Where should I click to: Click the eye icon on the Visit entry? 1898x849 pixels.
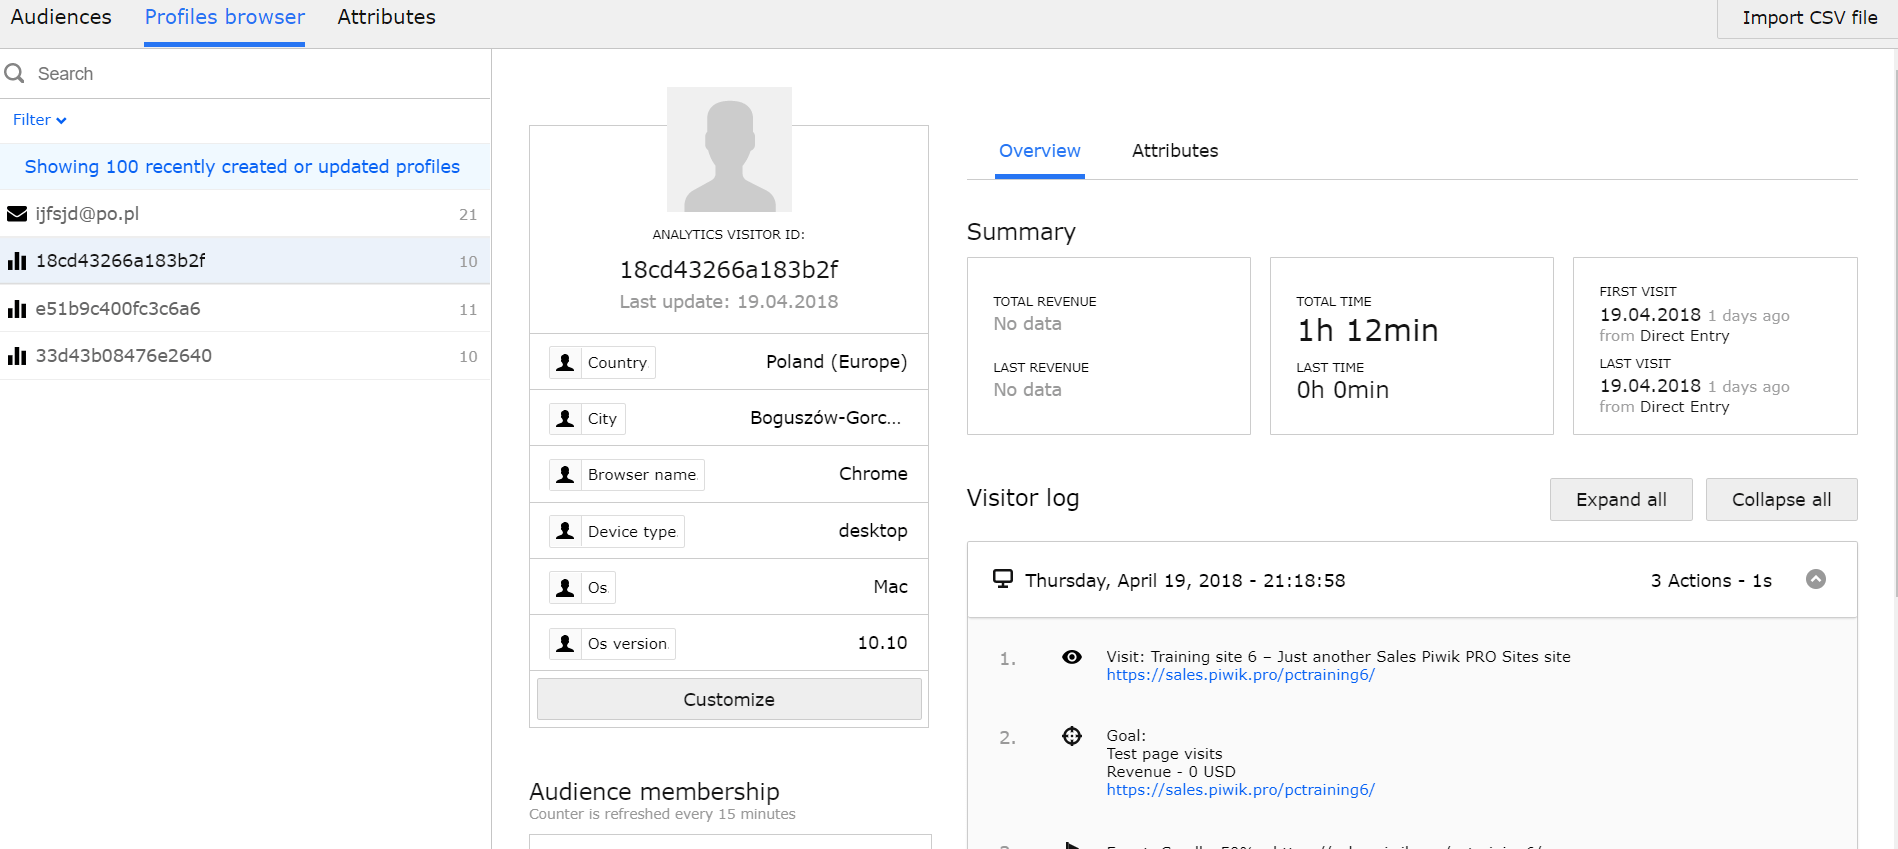pos(1072,657)
